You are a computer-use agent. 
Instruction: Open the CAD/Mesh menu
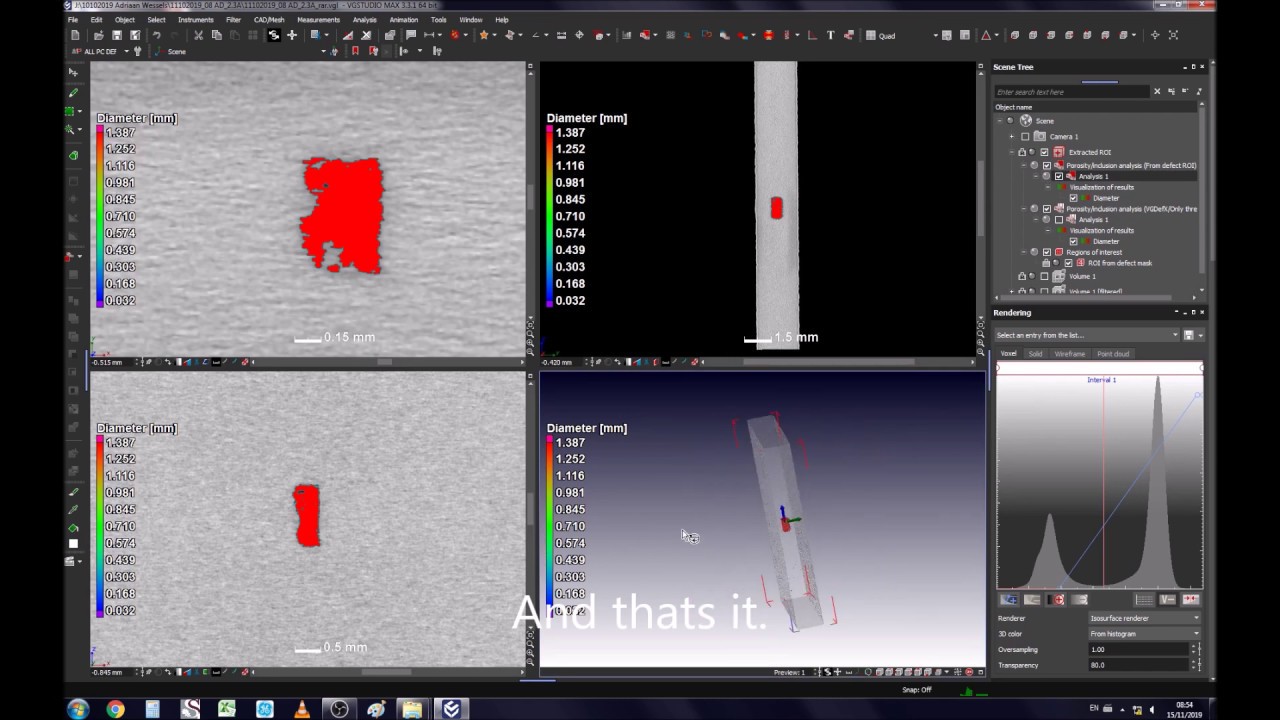[x=269, y=19]
